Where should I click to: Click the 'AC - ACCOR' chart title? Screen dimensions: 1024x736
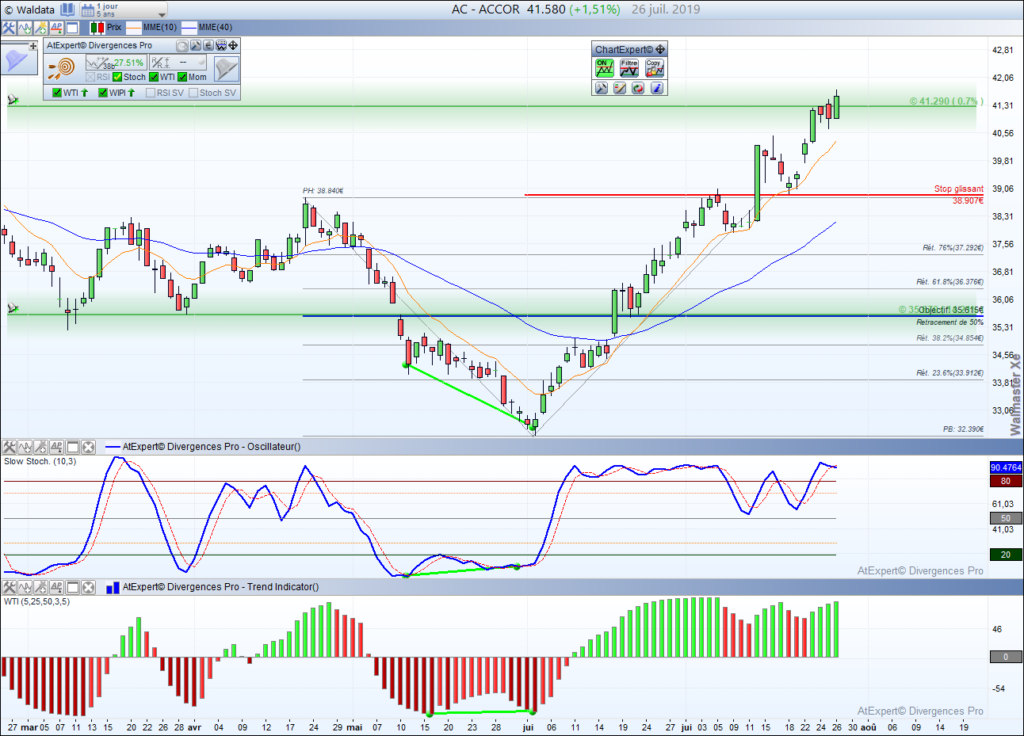pyautogui.click(x=485, y=10)
